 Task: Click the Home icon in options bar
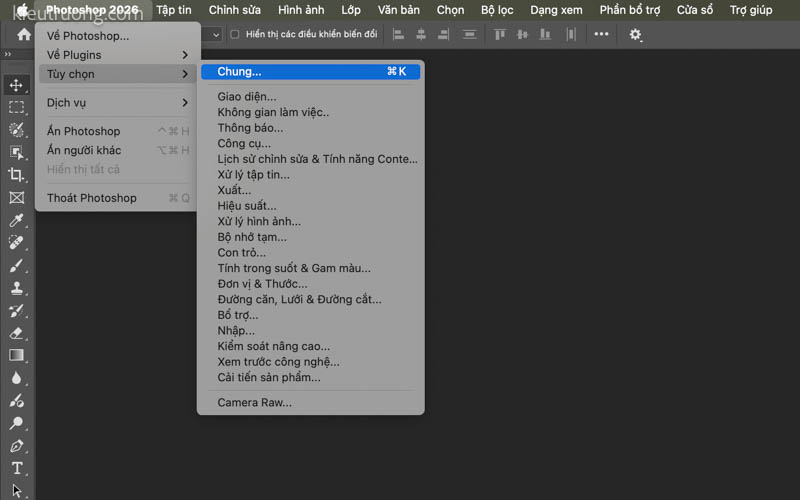pyautogui.click(x=23, y=34)
